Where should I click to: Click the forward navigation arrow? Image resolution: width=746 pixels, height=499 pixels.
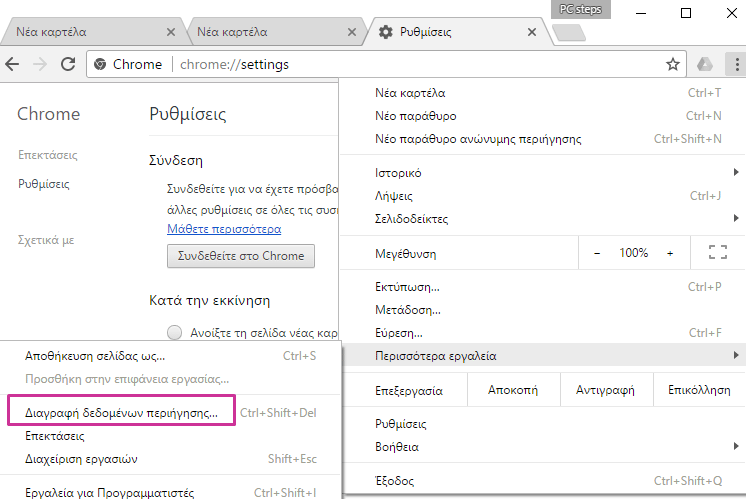click(x=40, y=64)
